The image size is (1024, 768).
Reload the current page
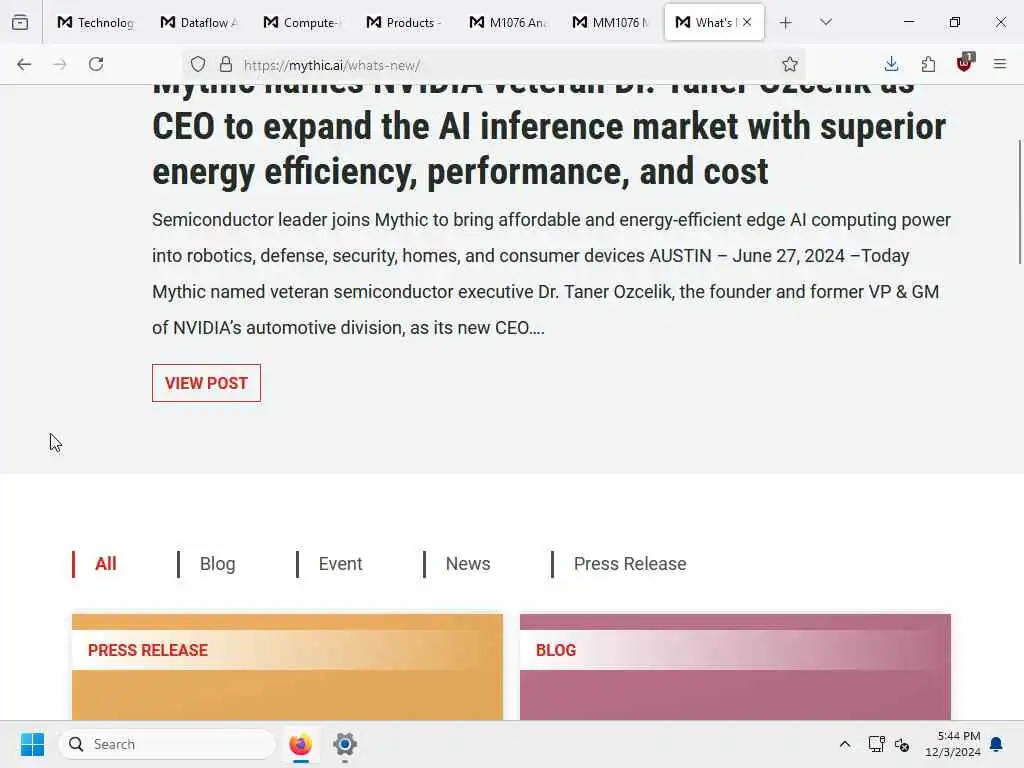96,64
